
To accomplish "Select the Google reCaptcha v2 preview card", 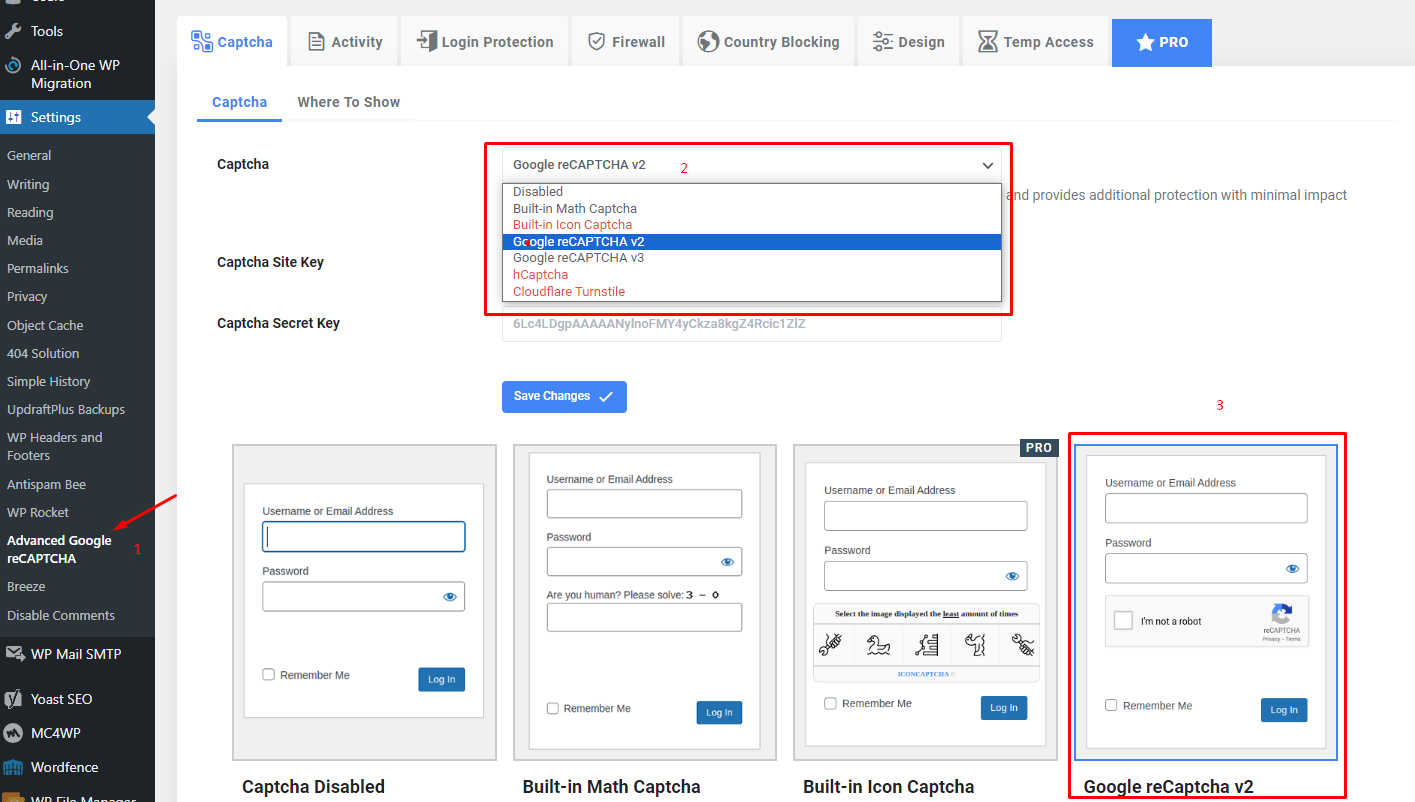I will 1206,602.
